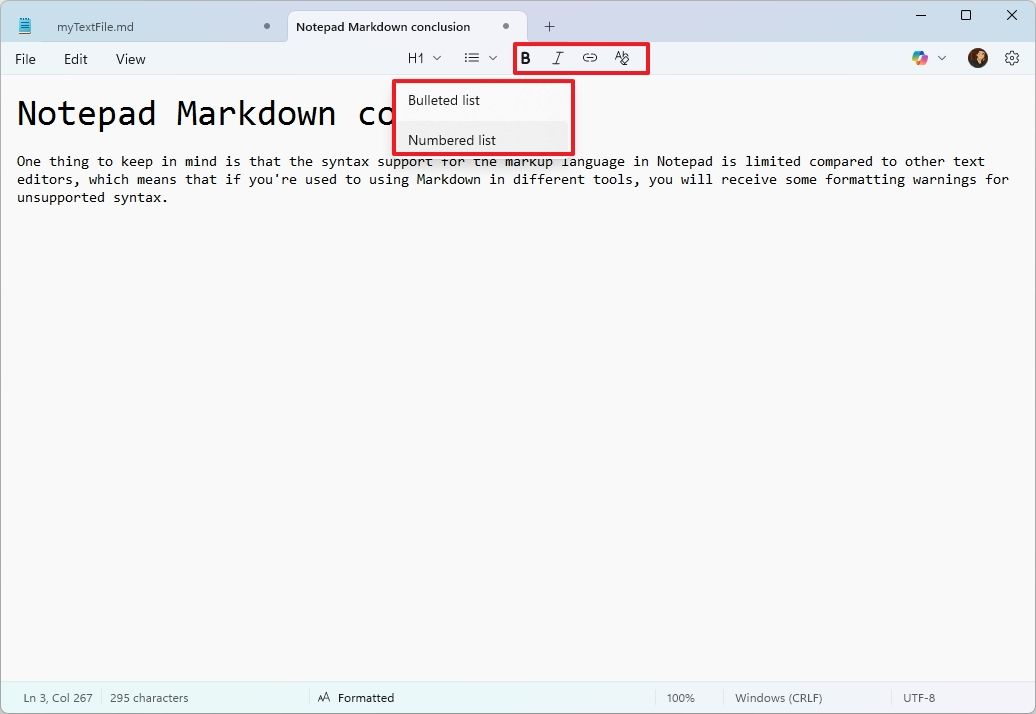Screen dimensions: 1036x714
Task: Insert a hyperlink using the link icon
Action: point(589,58)
